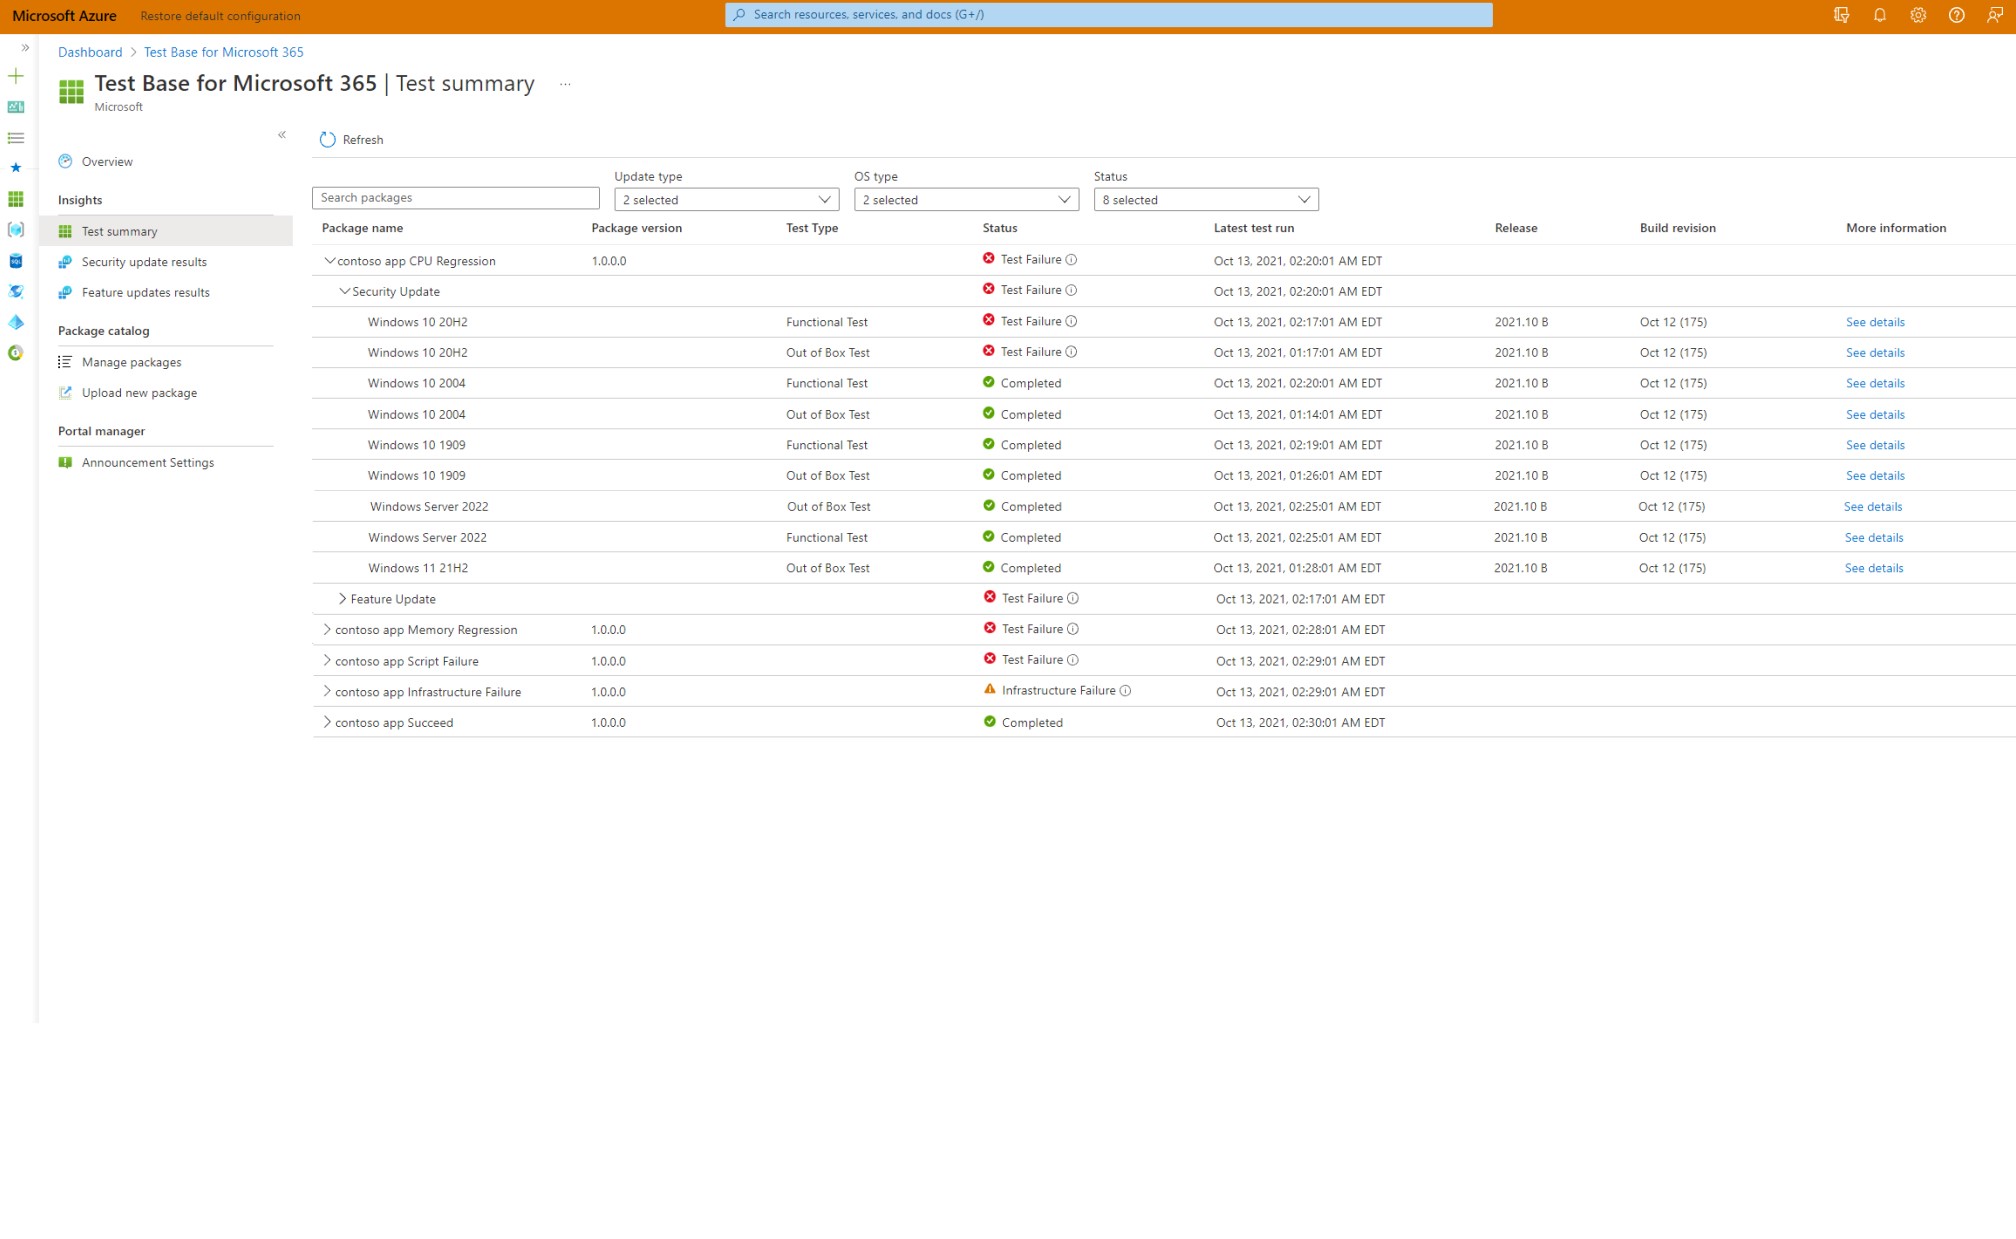Viewport: 2016px width, 1239px height.
Task: Collapse the Security Update tree section
Action: (345, 291)
